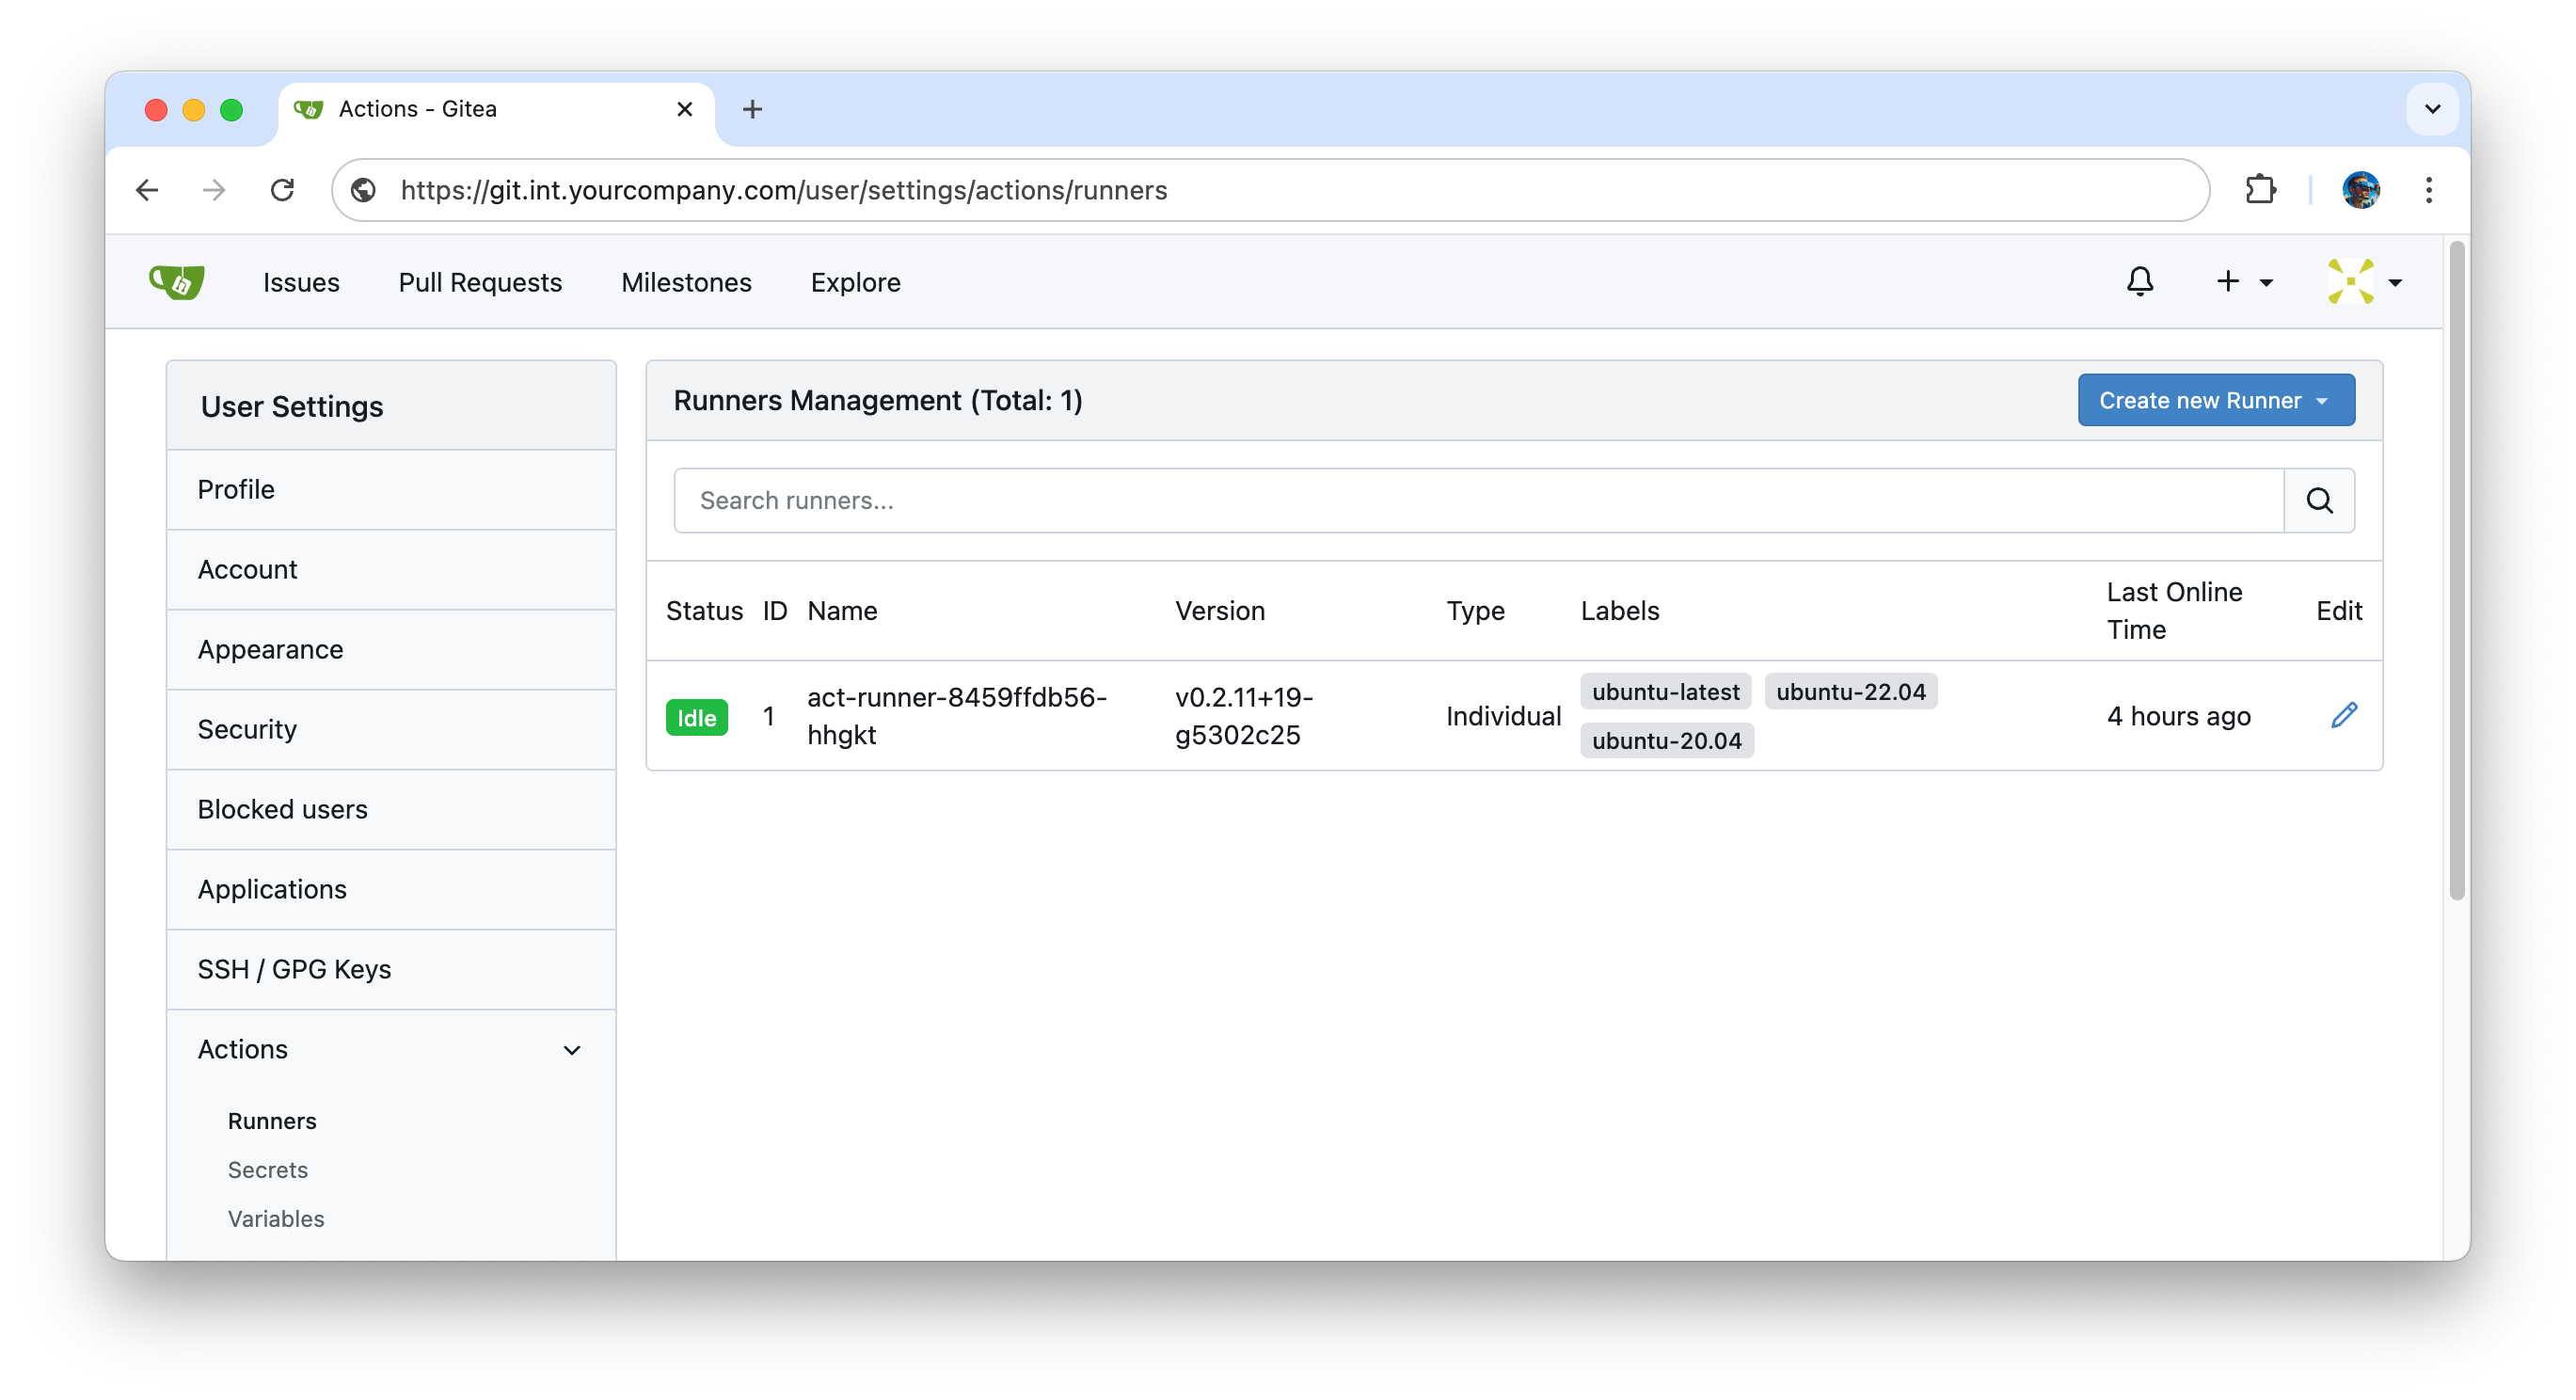Go to the Explore navigation item
The height and width of the screenshot is (1400, 2576).
coord(855,283)
